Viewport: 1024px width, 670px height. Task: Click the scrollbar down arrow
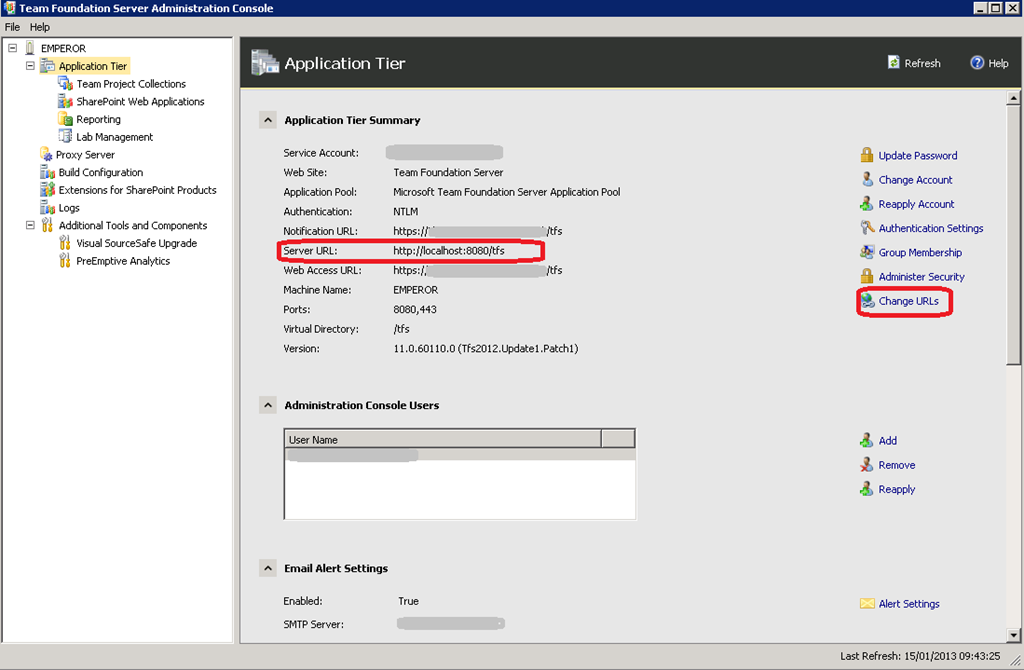1013,635
